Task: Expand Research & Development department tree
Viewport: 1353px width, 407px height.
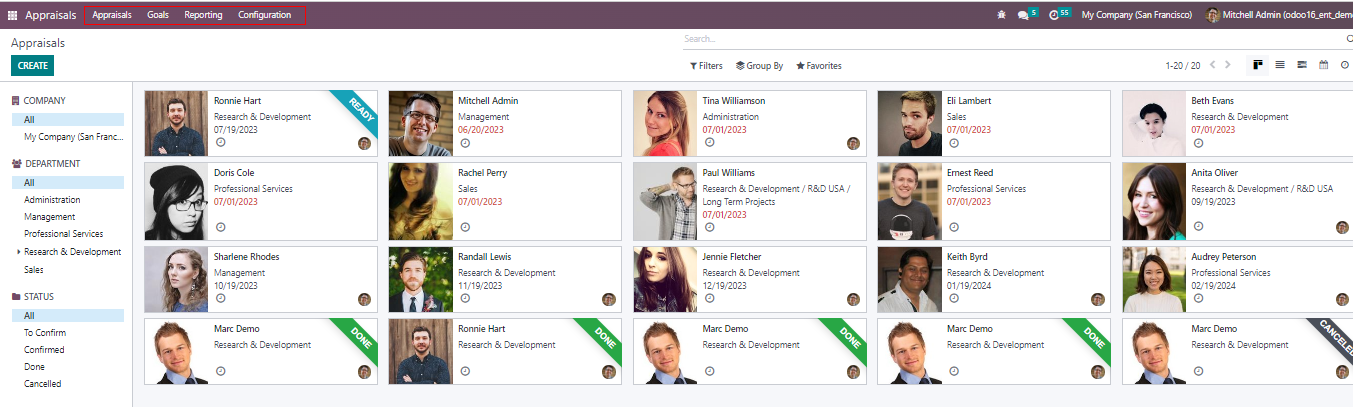Action: (18, 252)
